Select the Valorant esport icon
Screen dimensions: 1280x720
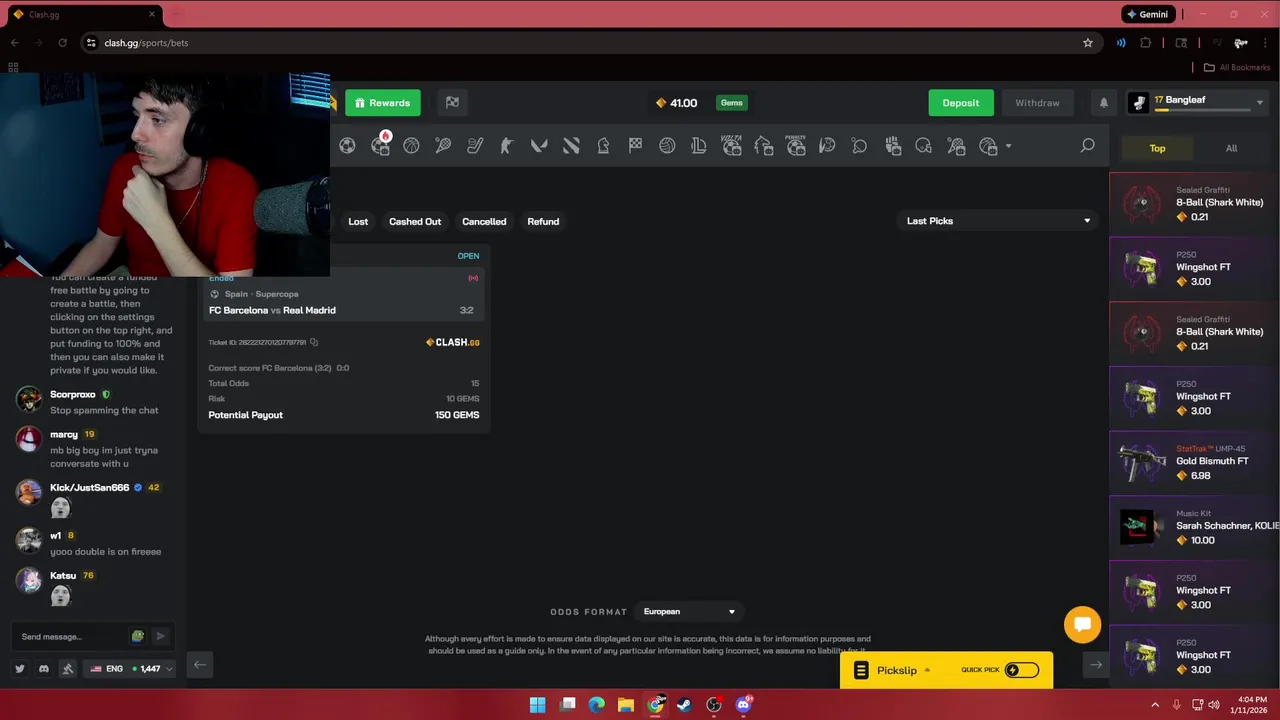point(539,146)
